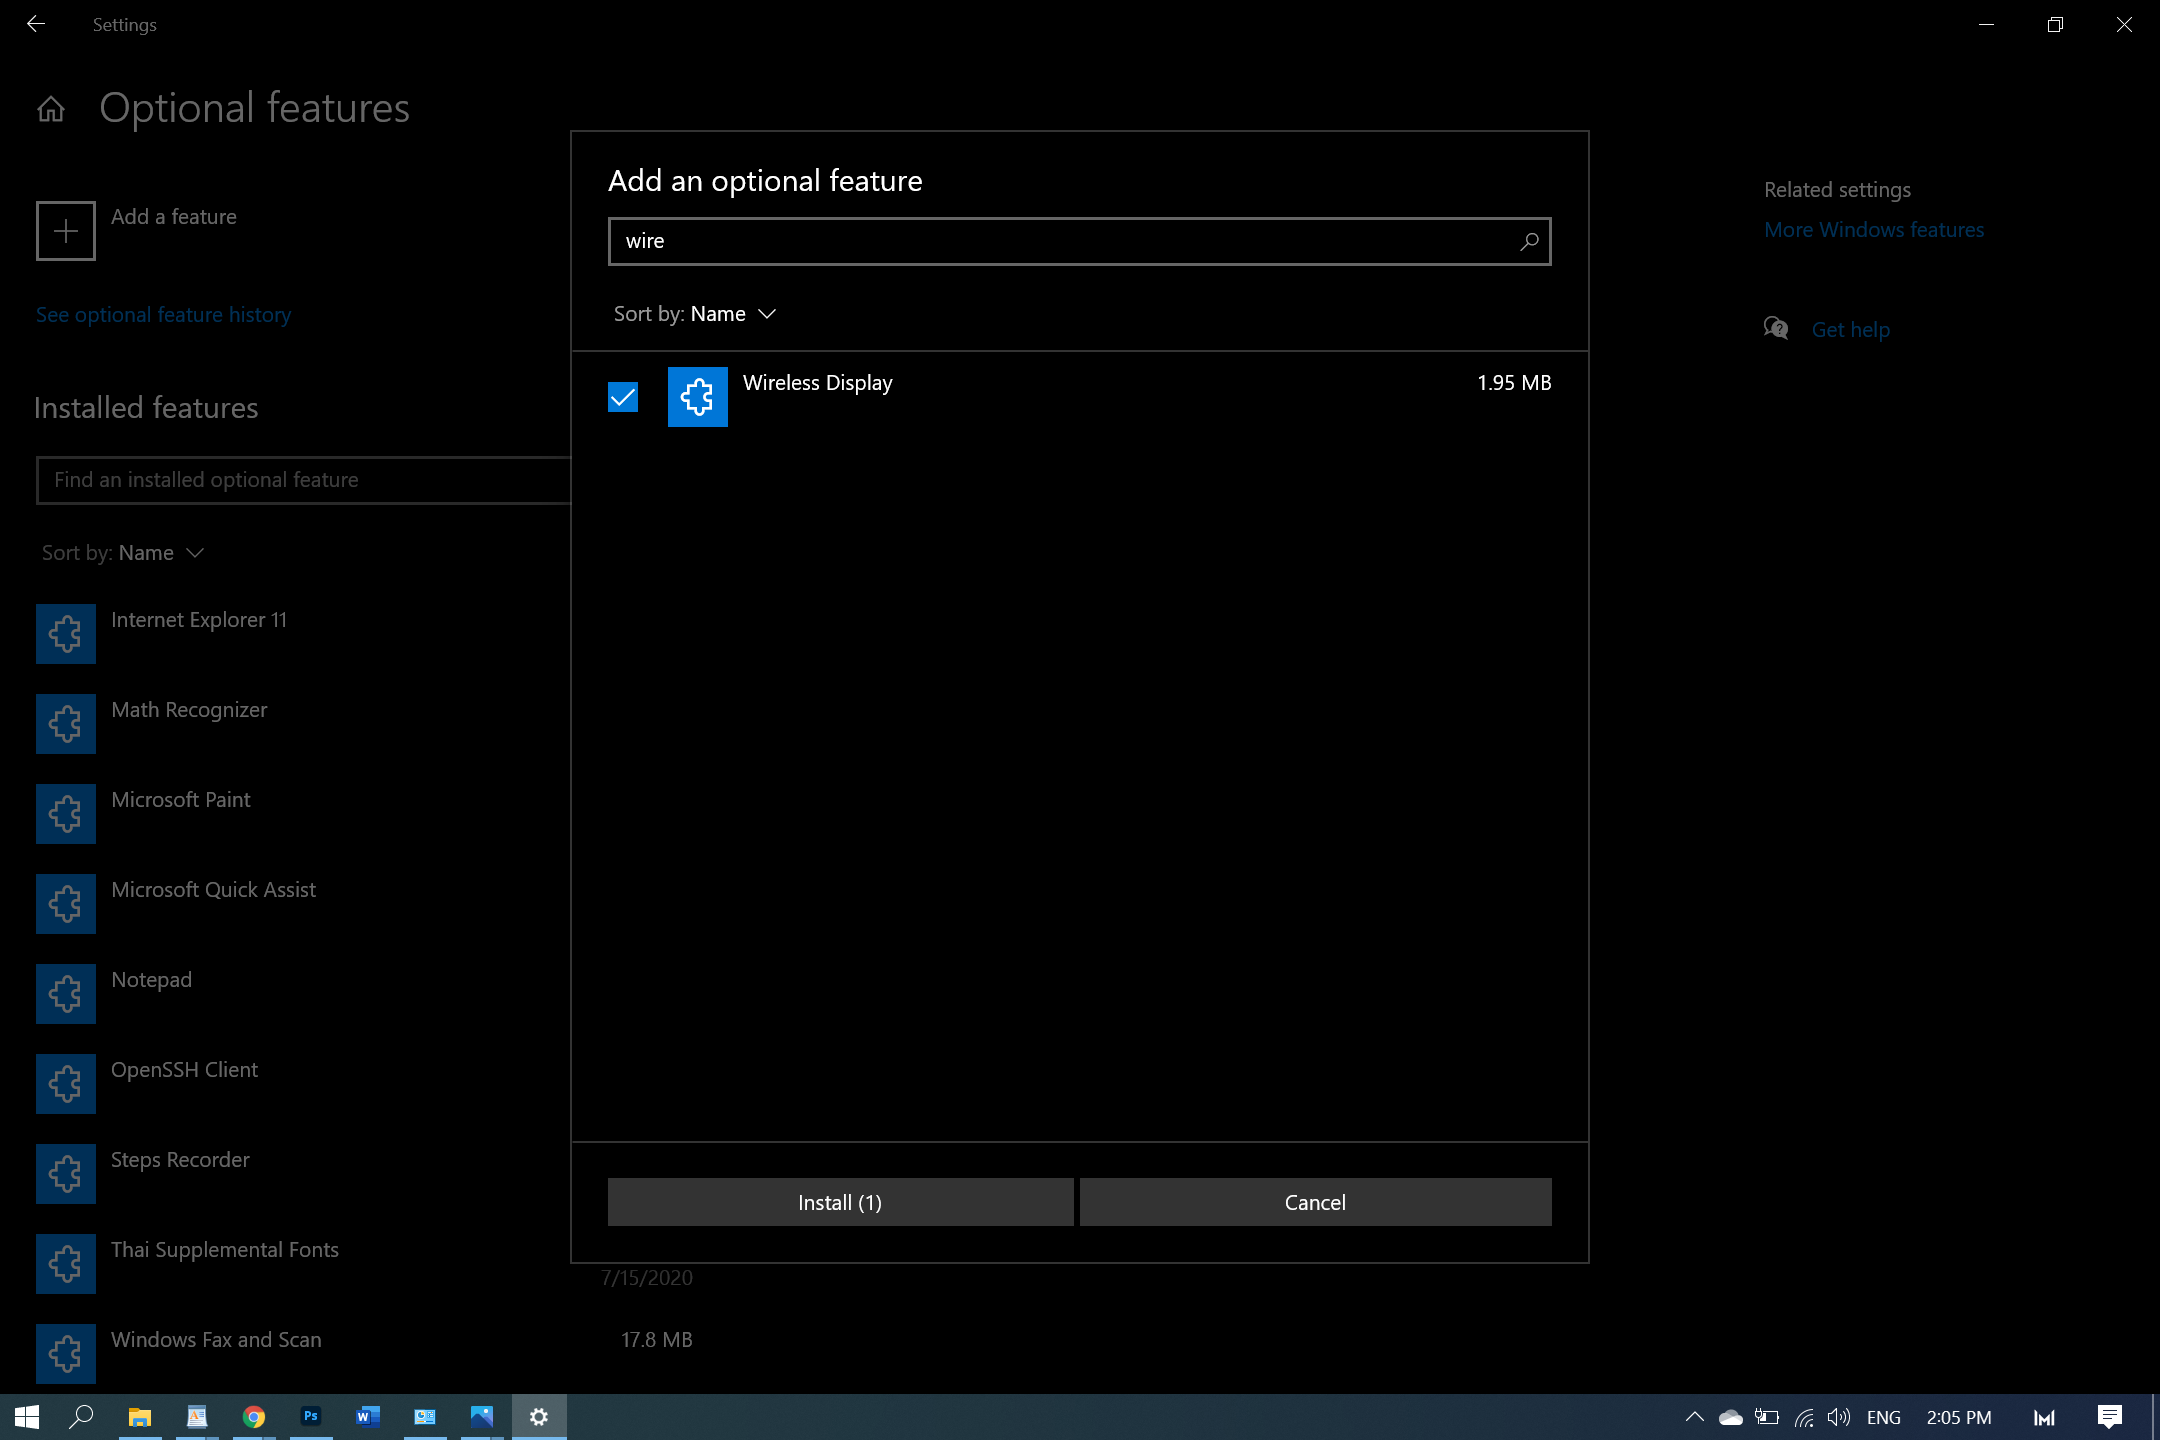The height and width of the screenshot is (1440, 2160).
Task: Open the Action Center notification icon
Action: [x=2110, y=1417]
